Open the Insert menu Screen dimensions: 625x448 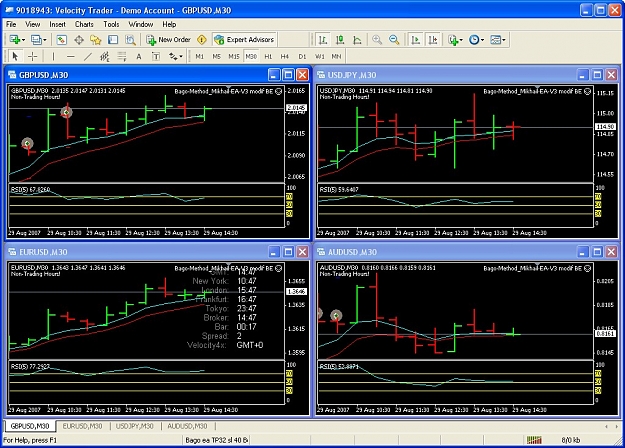pyautogui.click(x=57, y=24)
